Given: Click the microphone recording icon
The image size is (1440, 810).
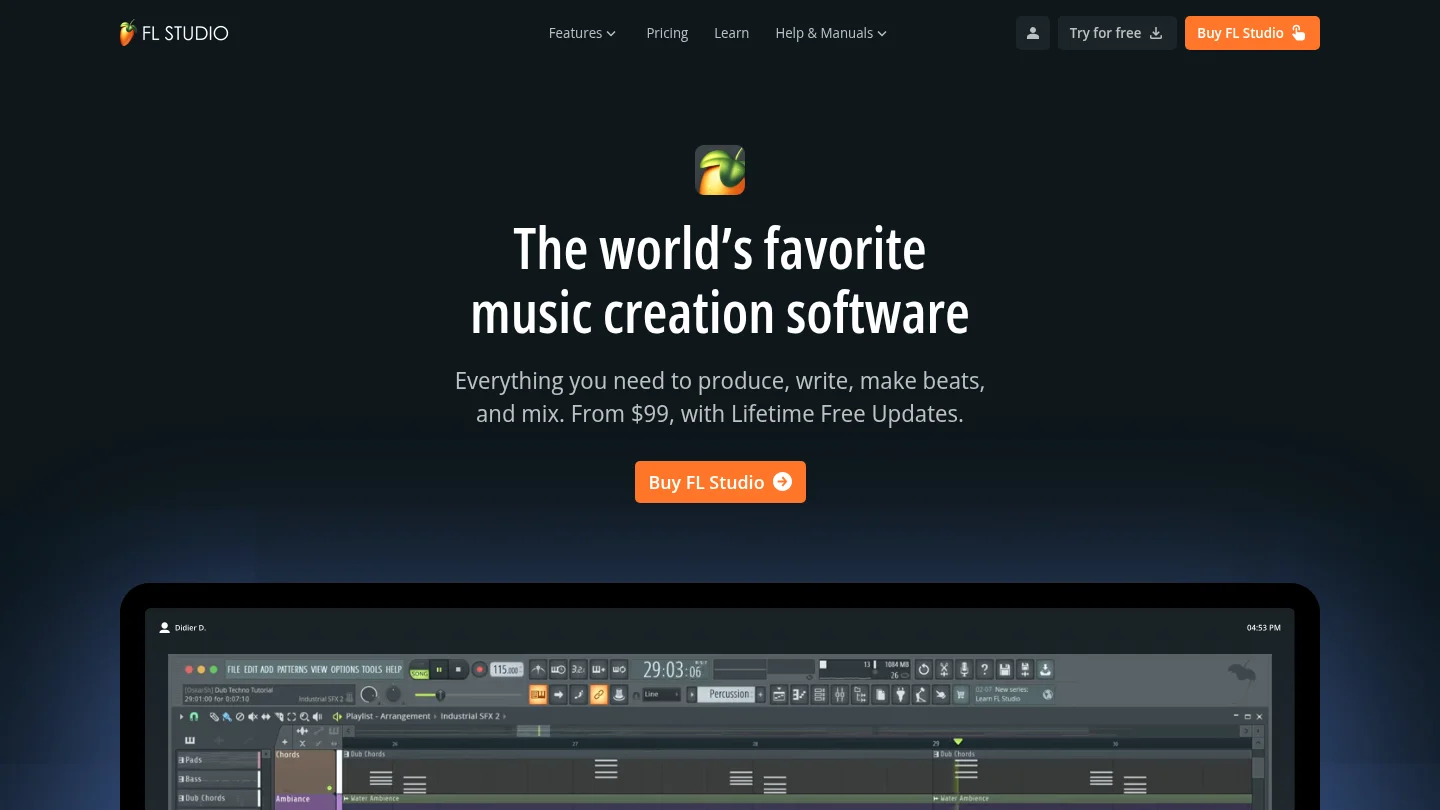Looking at the screenshot, I should [x=965, y=669].
